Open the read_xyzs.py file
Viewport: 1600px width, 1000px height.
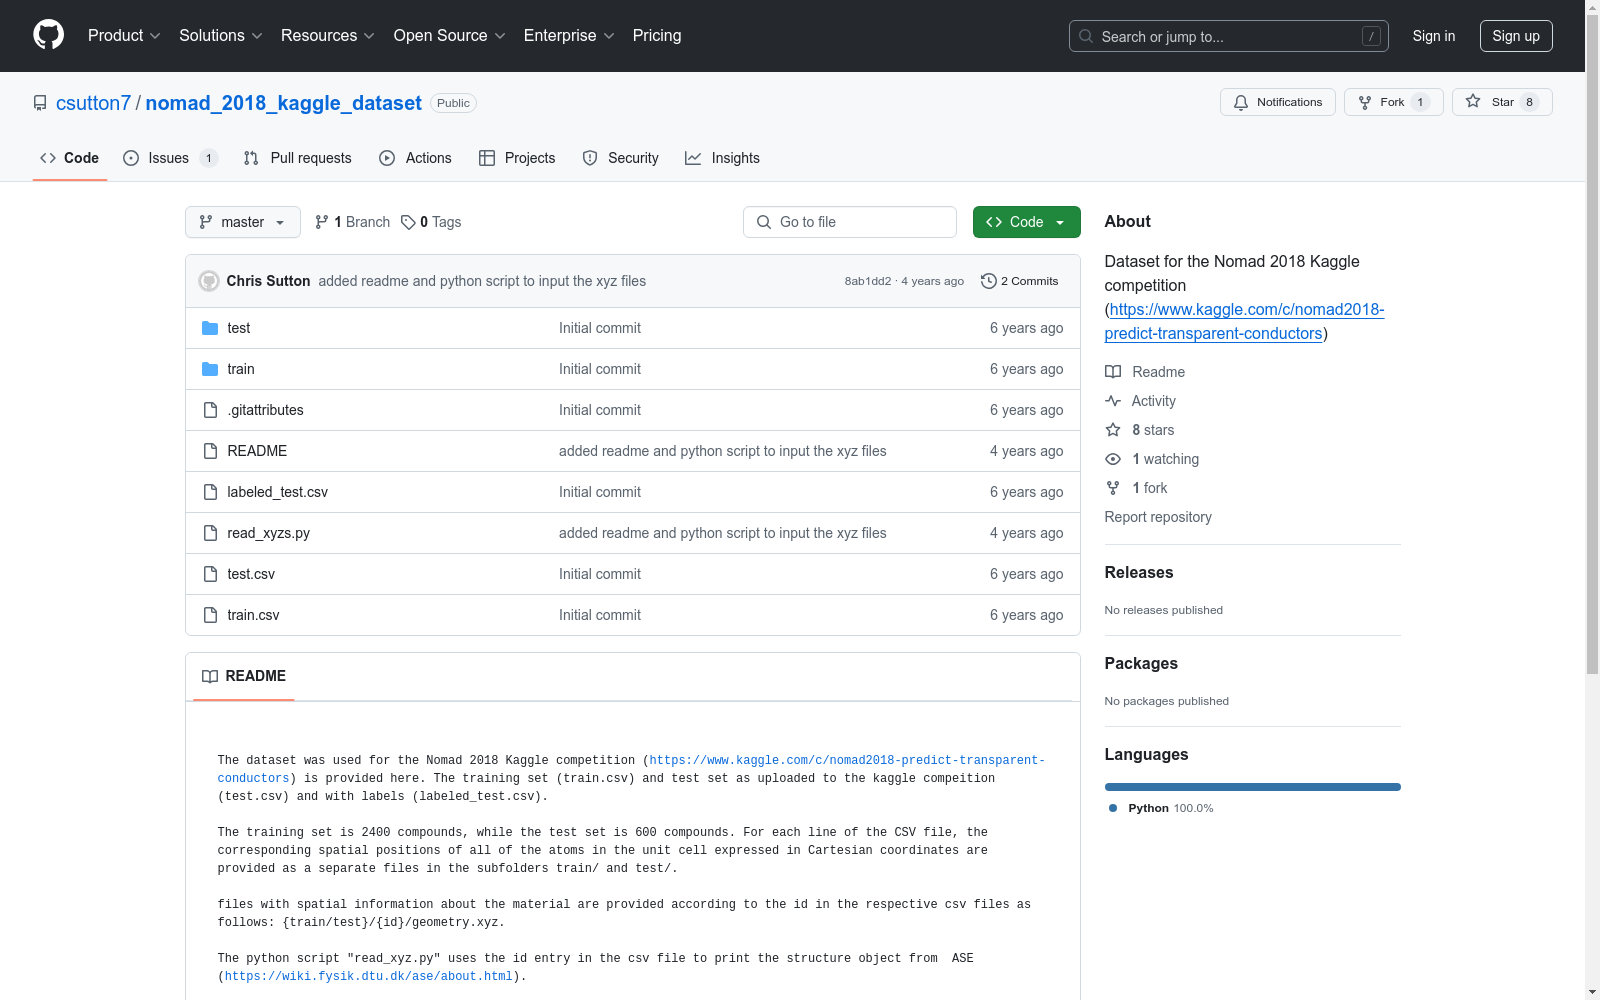coord(269,533)
